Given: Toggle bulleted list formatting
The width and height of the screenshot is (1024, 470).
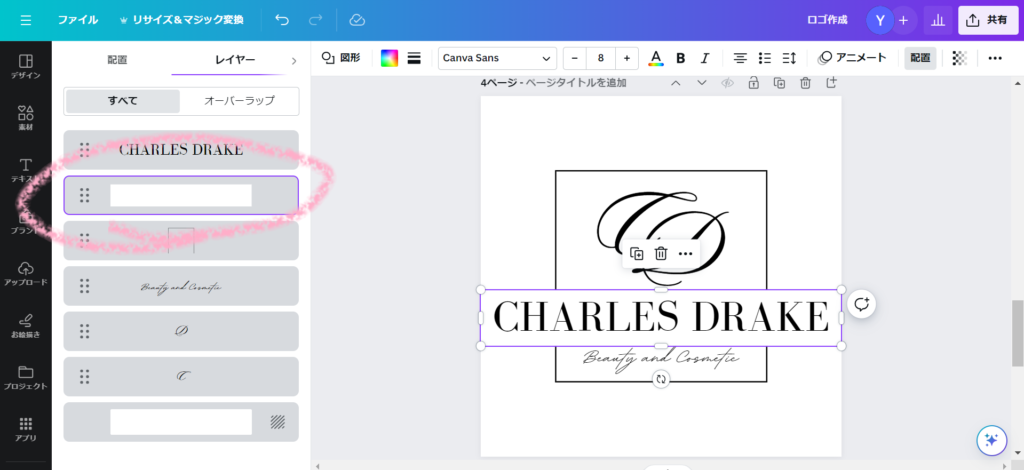Looking at the screenshot, I should tap(765, 58).
